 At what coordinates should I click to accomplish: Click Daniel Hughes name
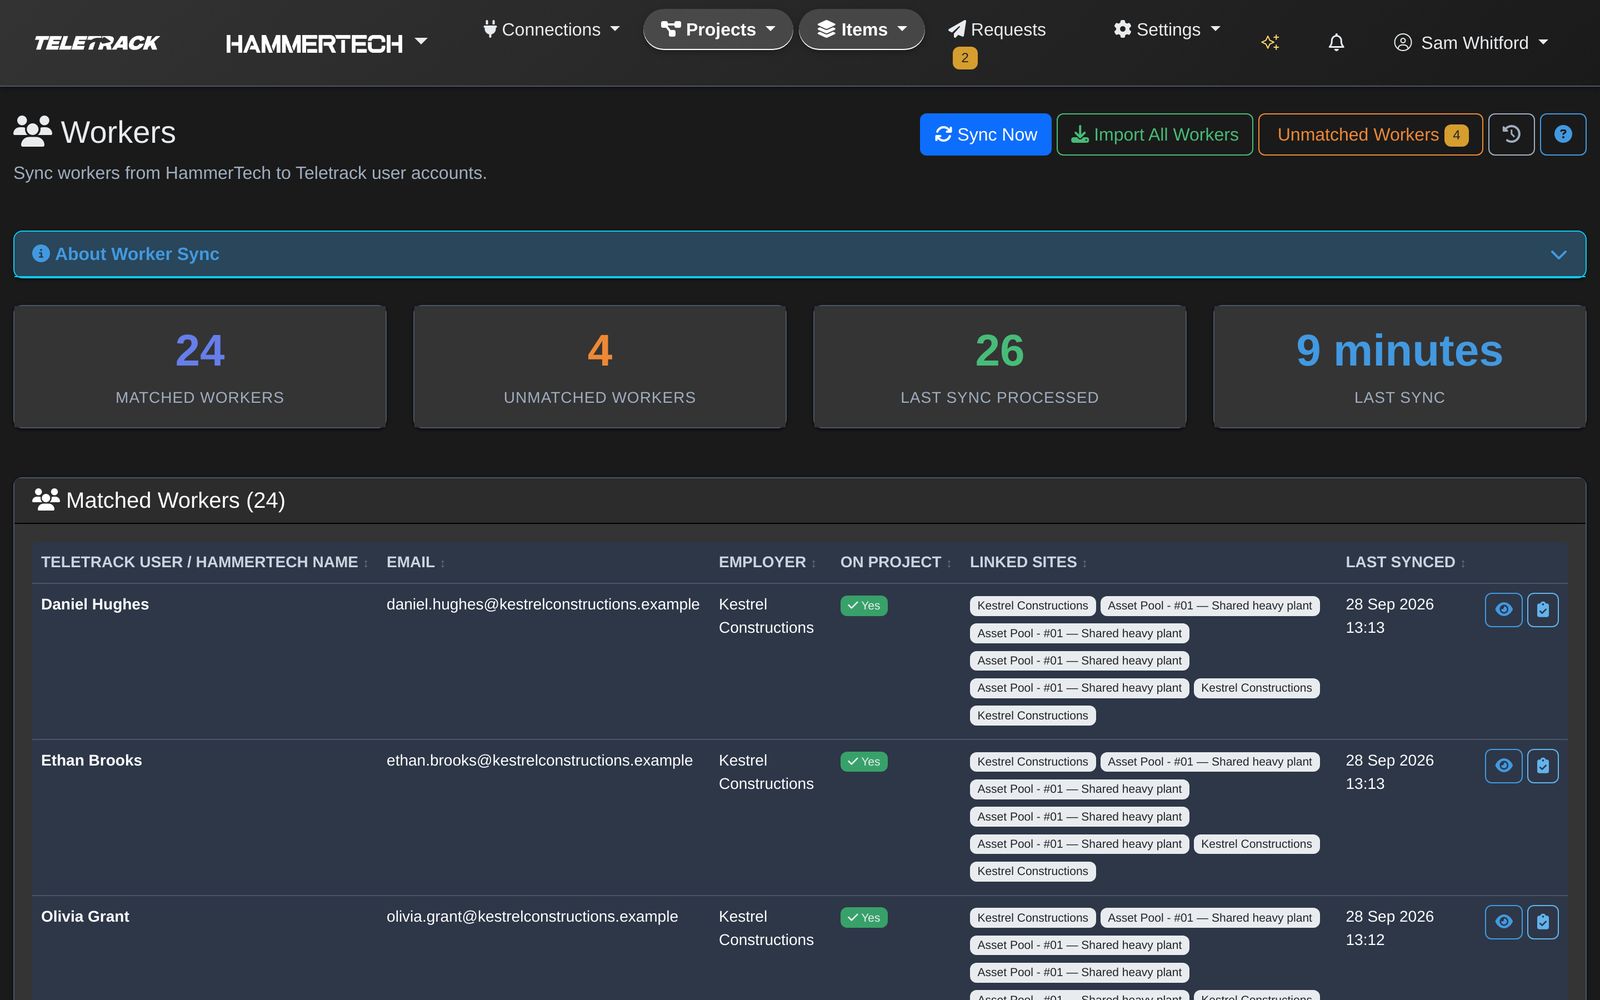pos(95,604)
